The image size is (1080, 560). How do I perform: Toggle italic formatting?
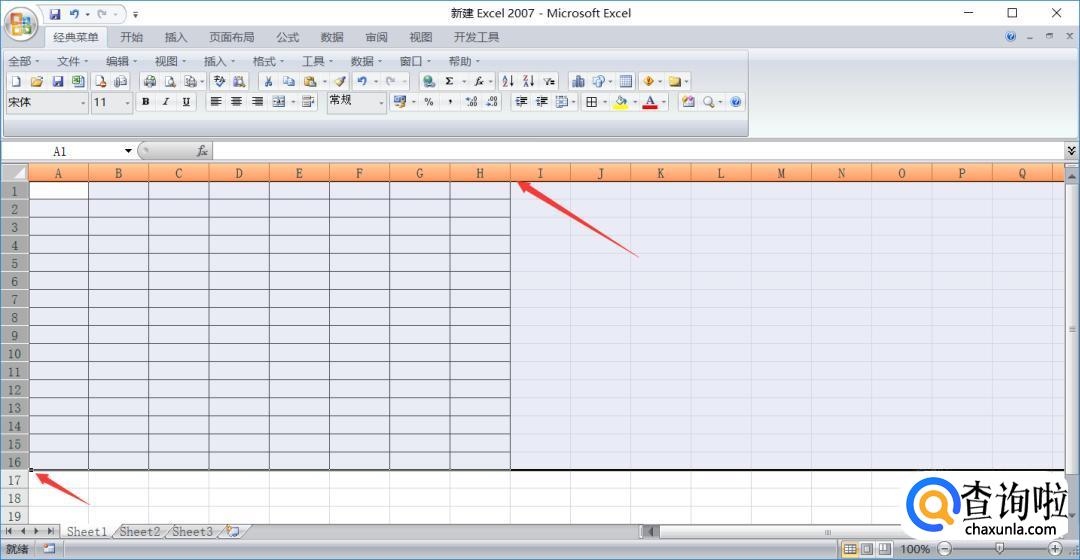coord(166,102)
